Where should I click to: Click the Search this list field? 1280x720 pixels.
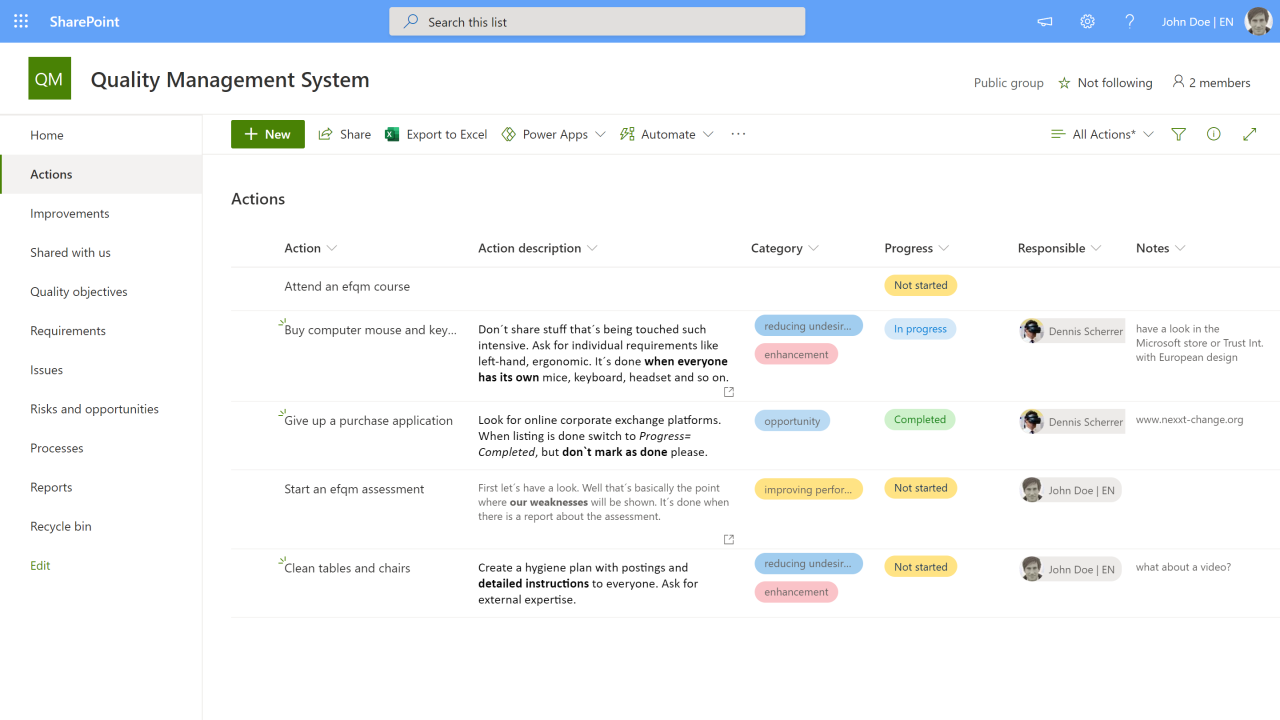597,22
